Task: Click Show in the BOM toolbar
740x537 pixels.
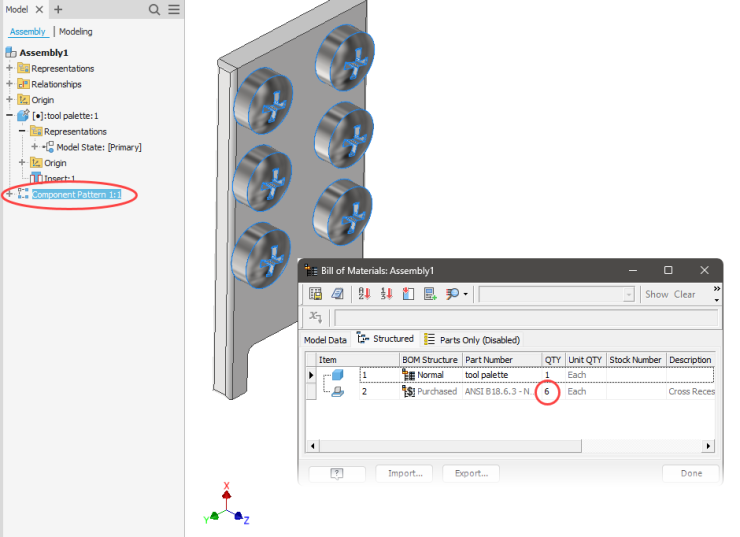Action: (656, 294)
